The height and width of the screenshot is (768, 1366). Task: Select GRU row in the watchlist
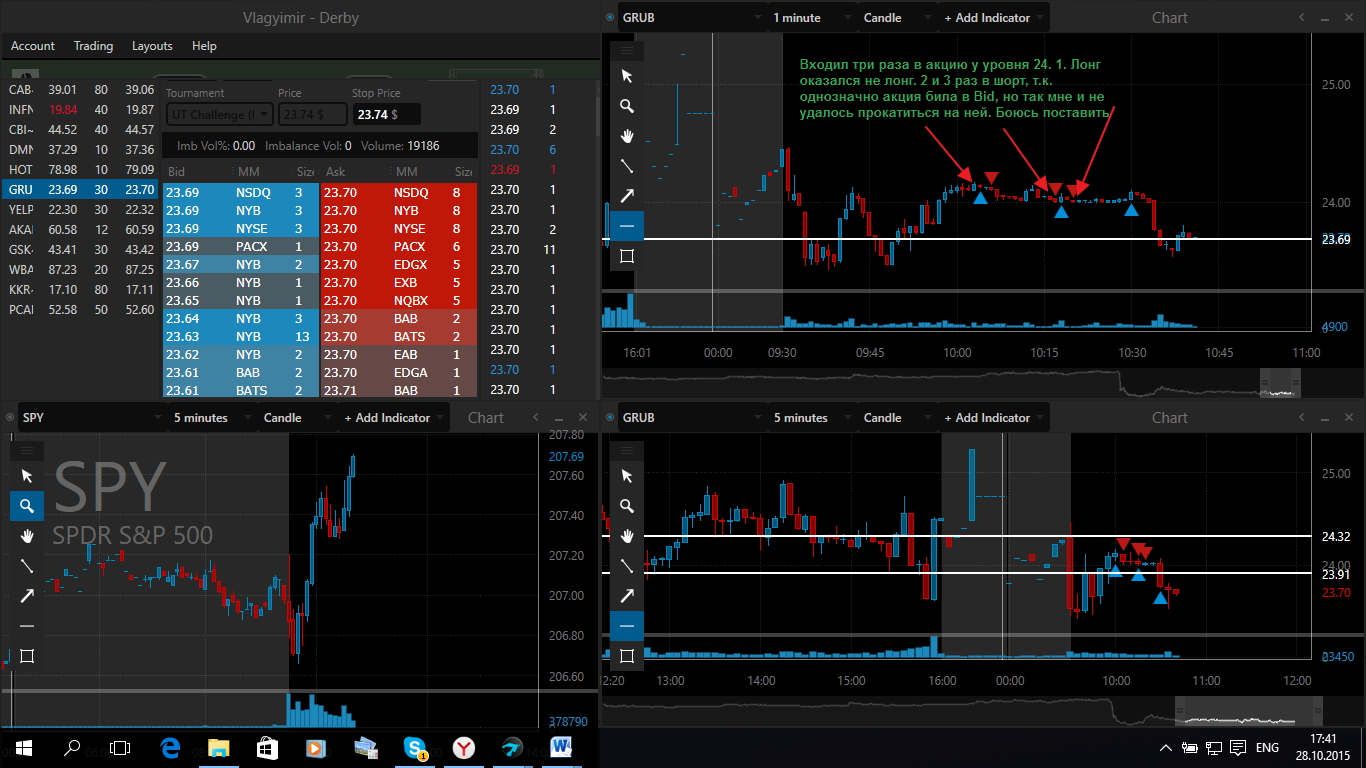[80, 189]
